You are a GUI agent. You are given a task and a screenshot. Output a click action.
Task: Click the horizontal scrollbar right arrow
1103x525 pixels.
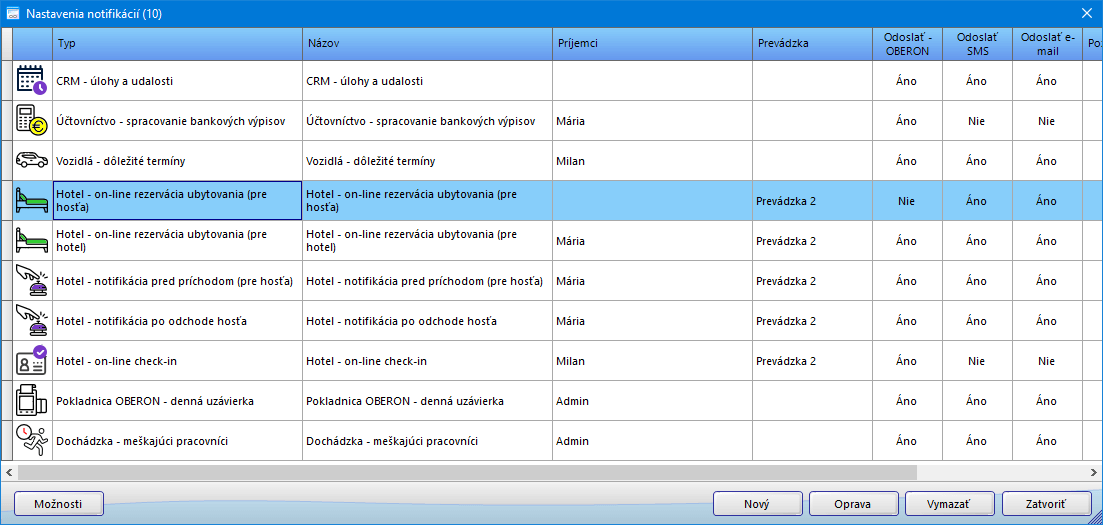pyautogui.click(x=1094, y=471)
